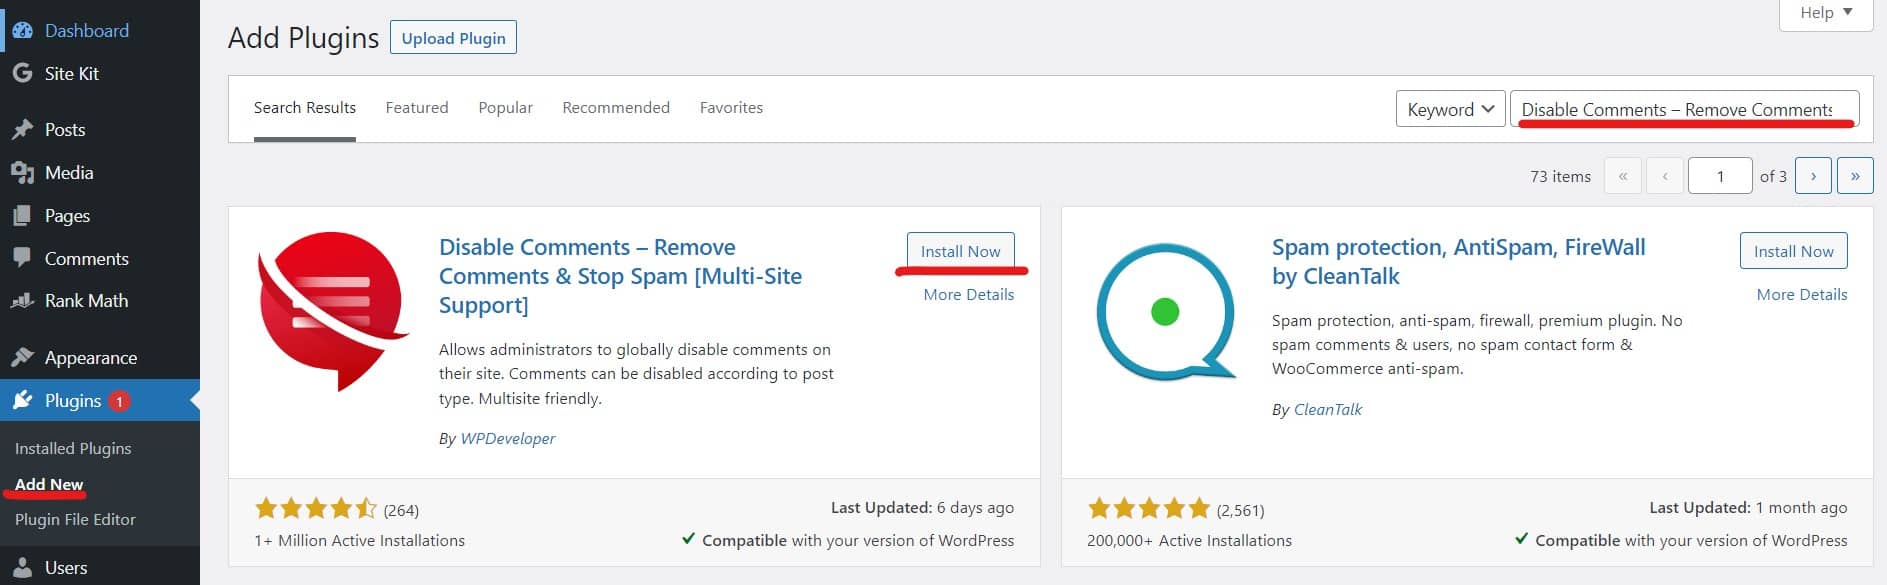The height and width of the screenshot is (585, 1887).
Task: Open the Keyword search type dropdown
Action: pos(1450,109)
